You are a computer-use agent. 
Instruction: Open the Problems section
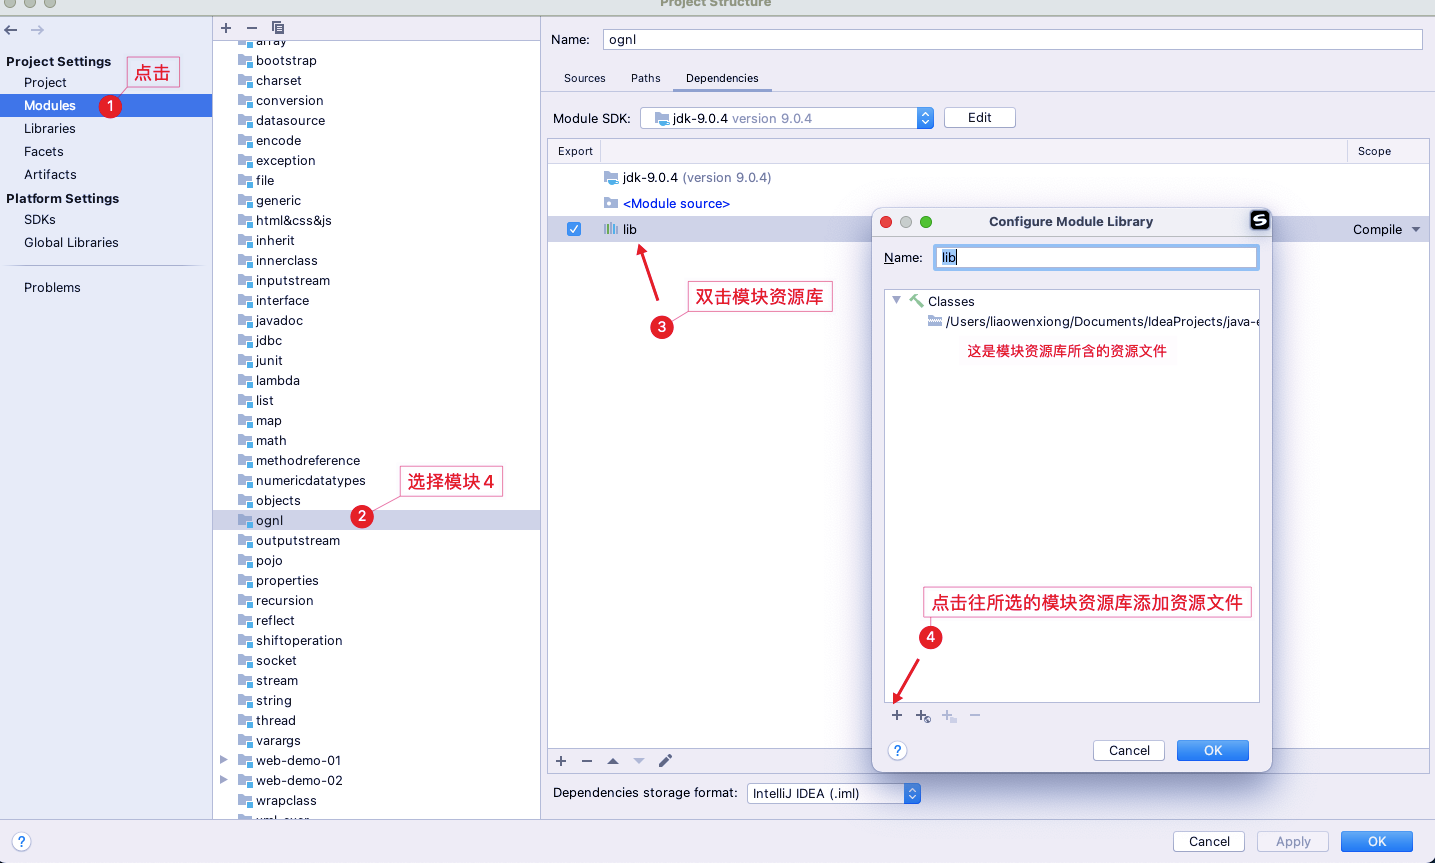coord(52,287)
